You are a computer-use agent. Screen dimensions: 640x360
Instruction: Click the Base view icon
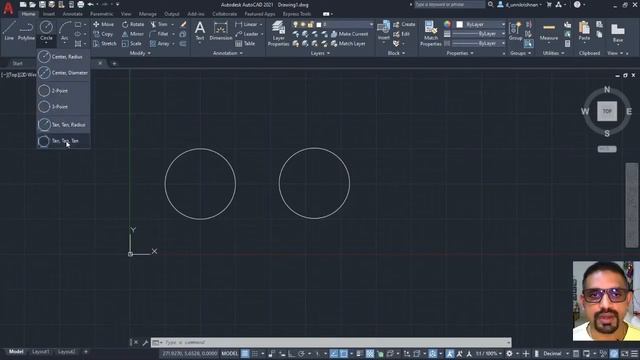pos(618,33)
